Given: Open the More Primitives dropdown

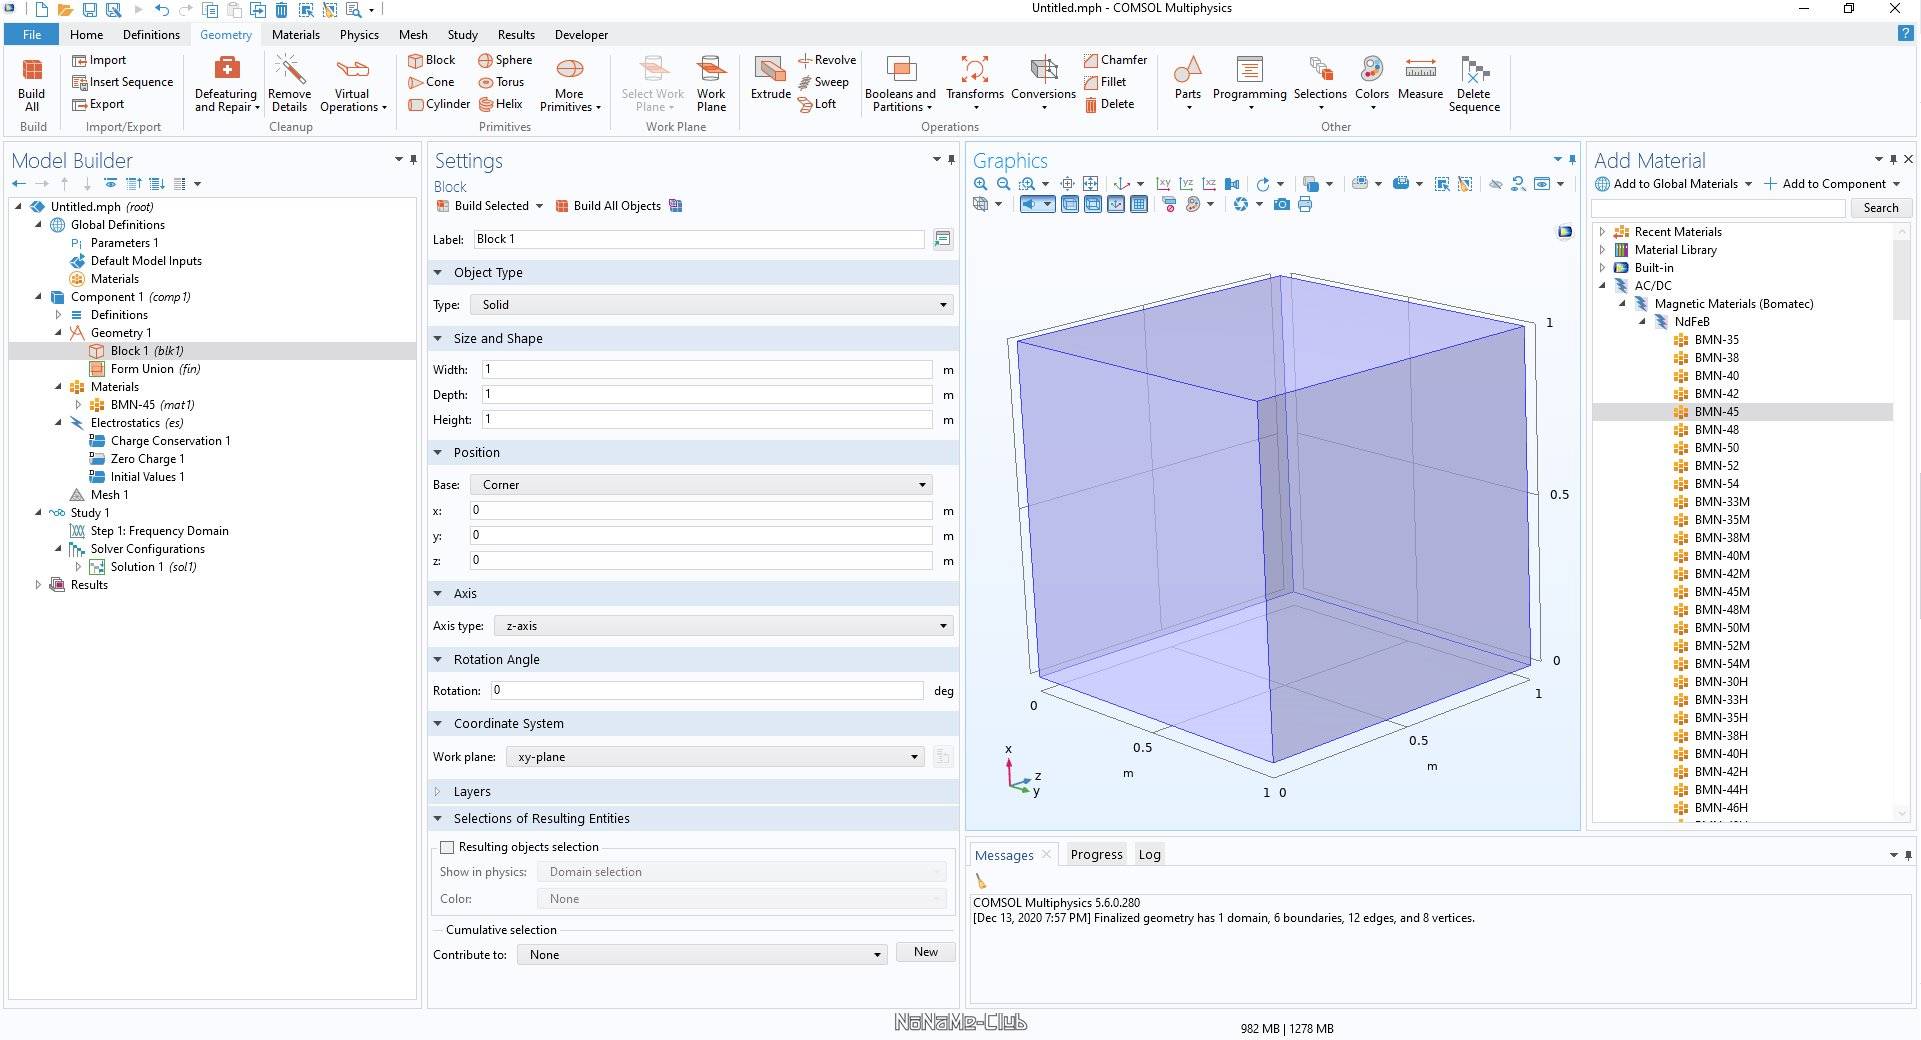Looking at the screenshot, I should tap(570, 83).
